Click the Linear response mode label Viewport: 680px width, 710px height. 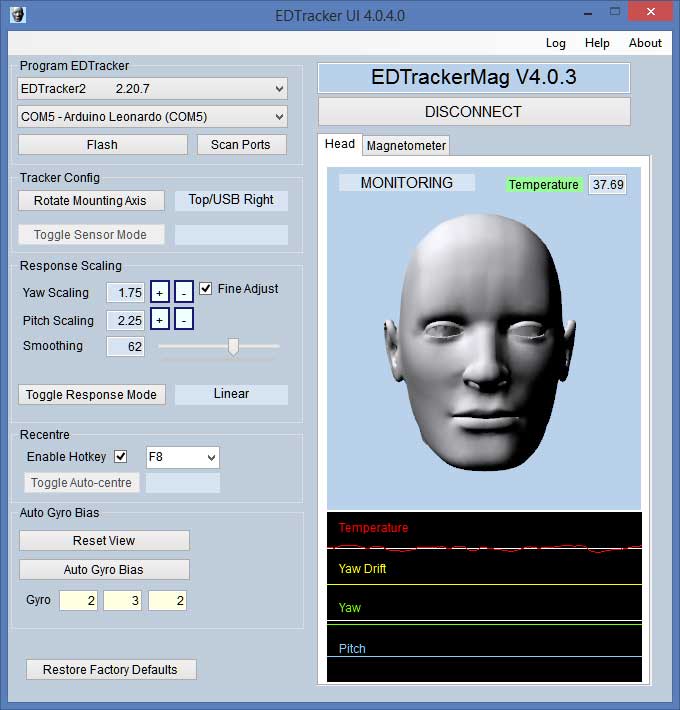231,394
